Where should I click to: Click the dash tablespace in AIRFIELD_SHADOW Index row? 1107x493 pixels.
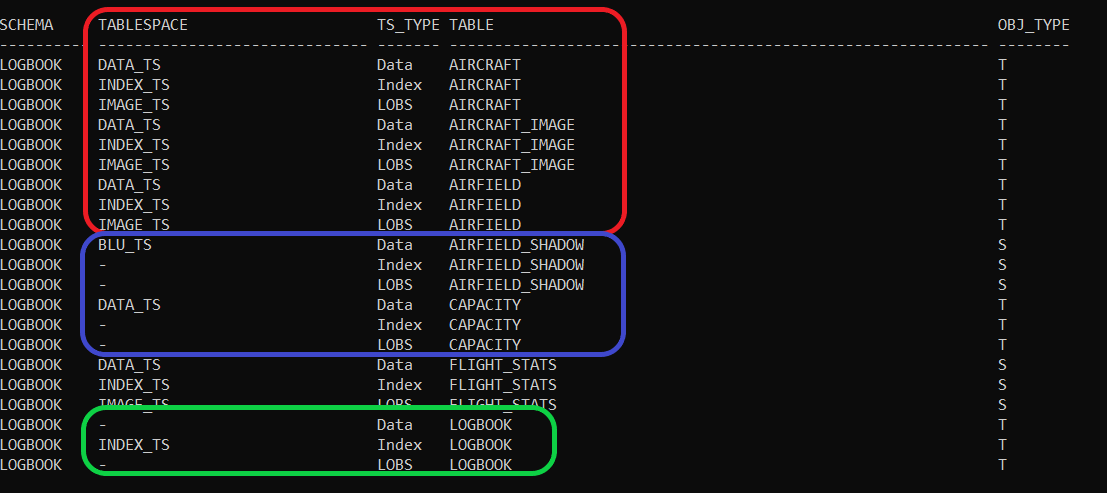pyautogui.click(x=102, y=265)
